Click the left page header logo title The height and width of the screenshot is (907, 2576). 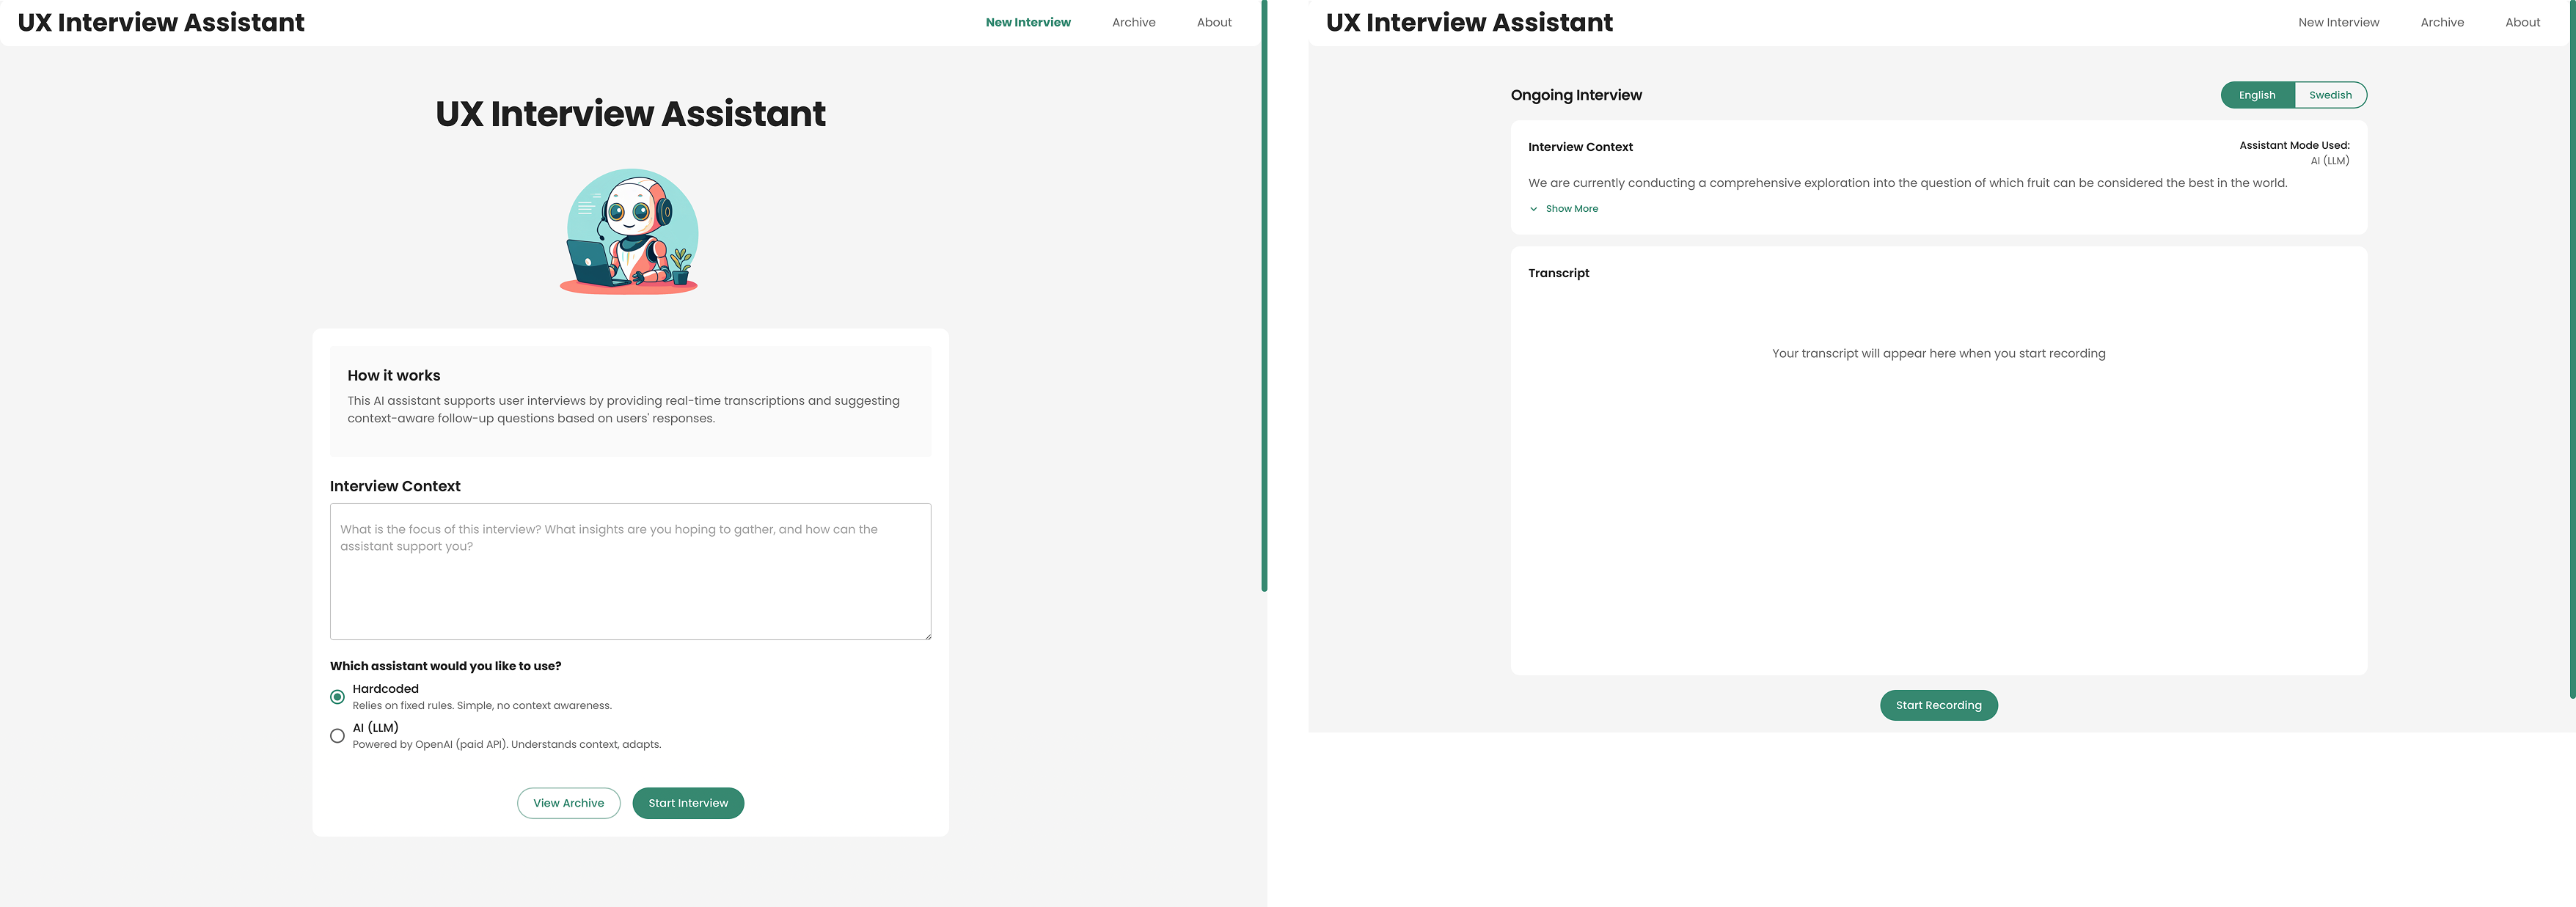tap(161, 22)
